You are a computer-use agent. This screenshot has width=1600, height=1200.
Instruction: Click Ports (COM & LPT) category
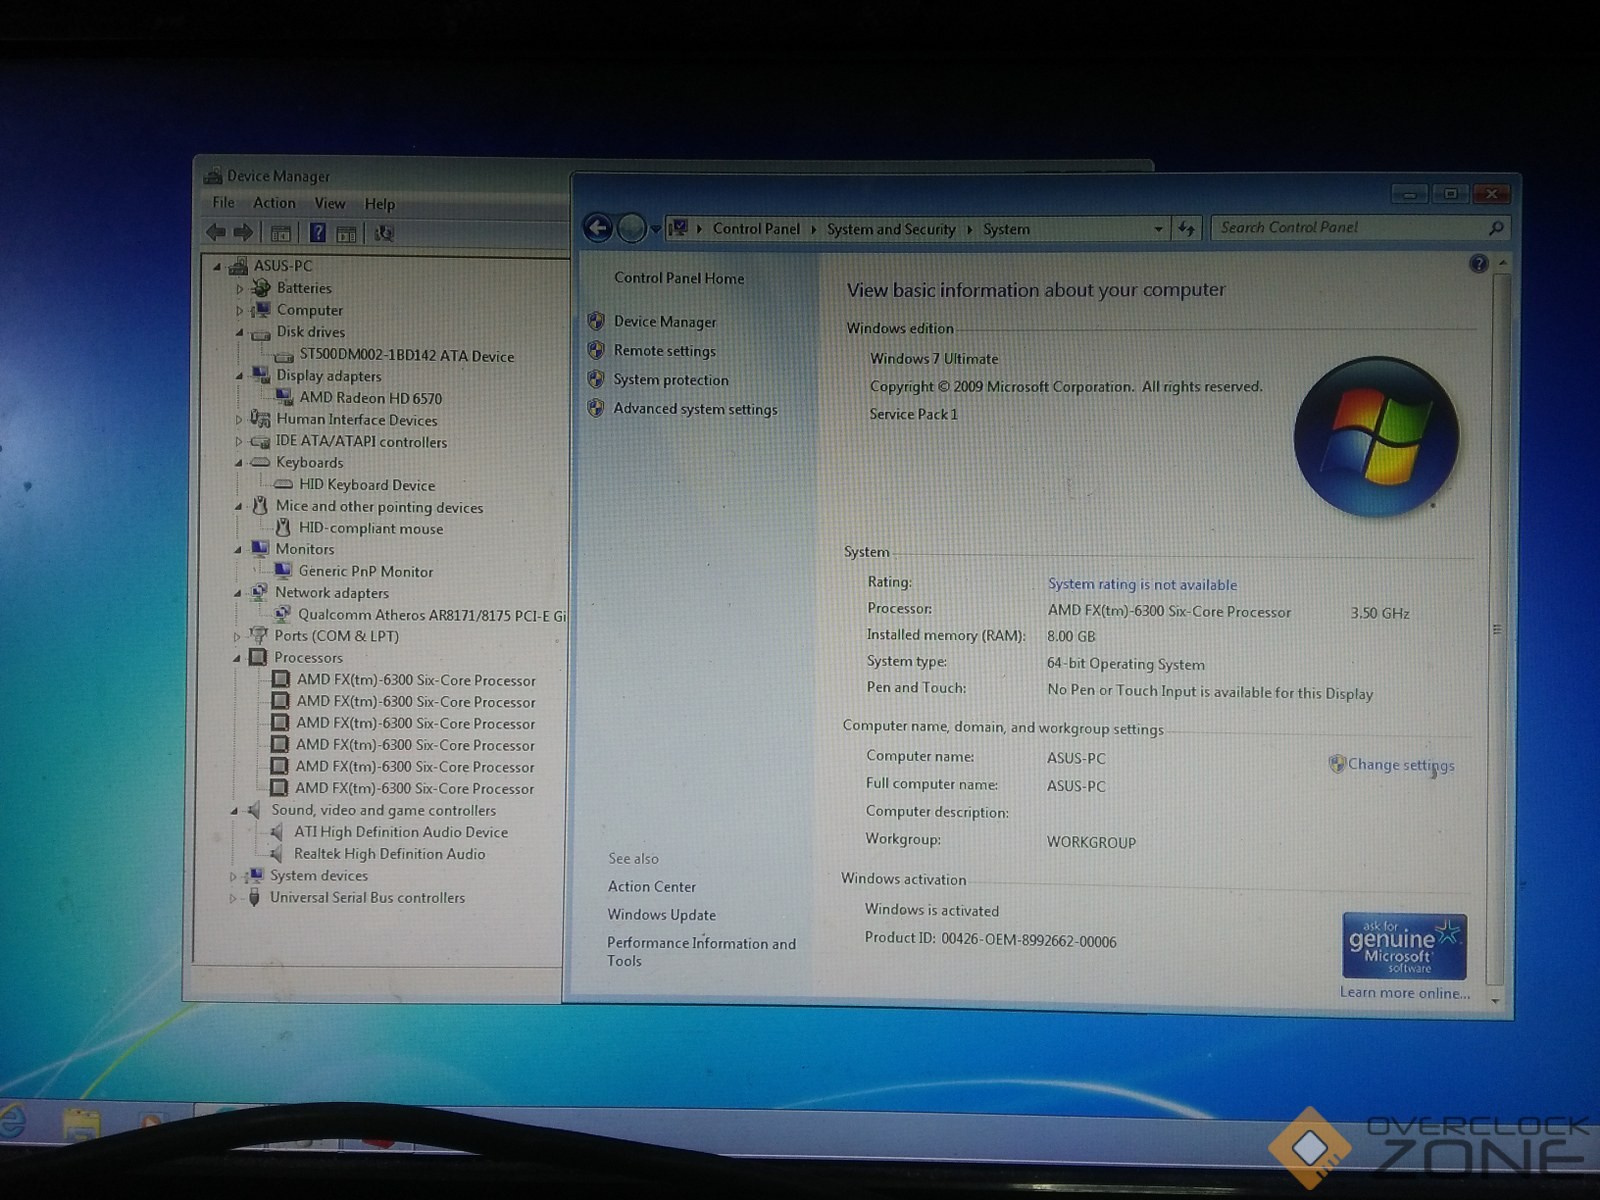[336, 636]
